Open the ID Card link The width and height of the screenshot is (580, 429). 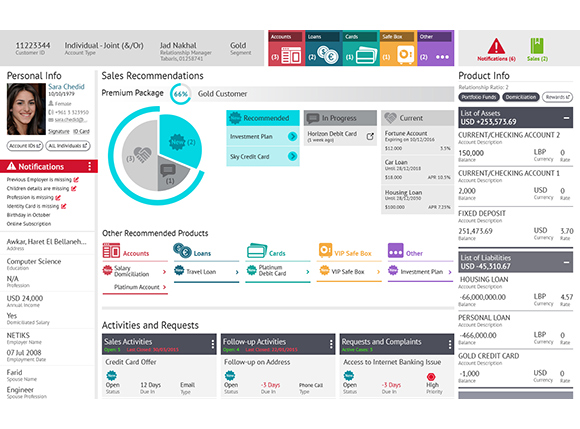pos(81,131)
